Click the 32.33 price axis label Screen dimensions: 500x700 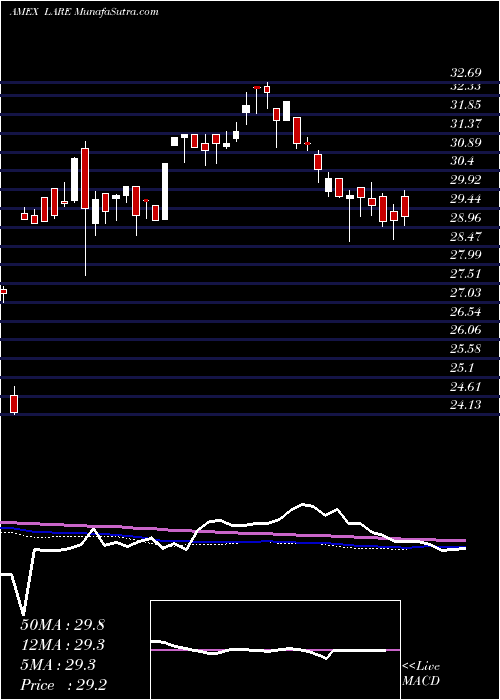465,86
